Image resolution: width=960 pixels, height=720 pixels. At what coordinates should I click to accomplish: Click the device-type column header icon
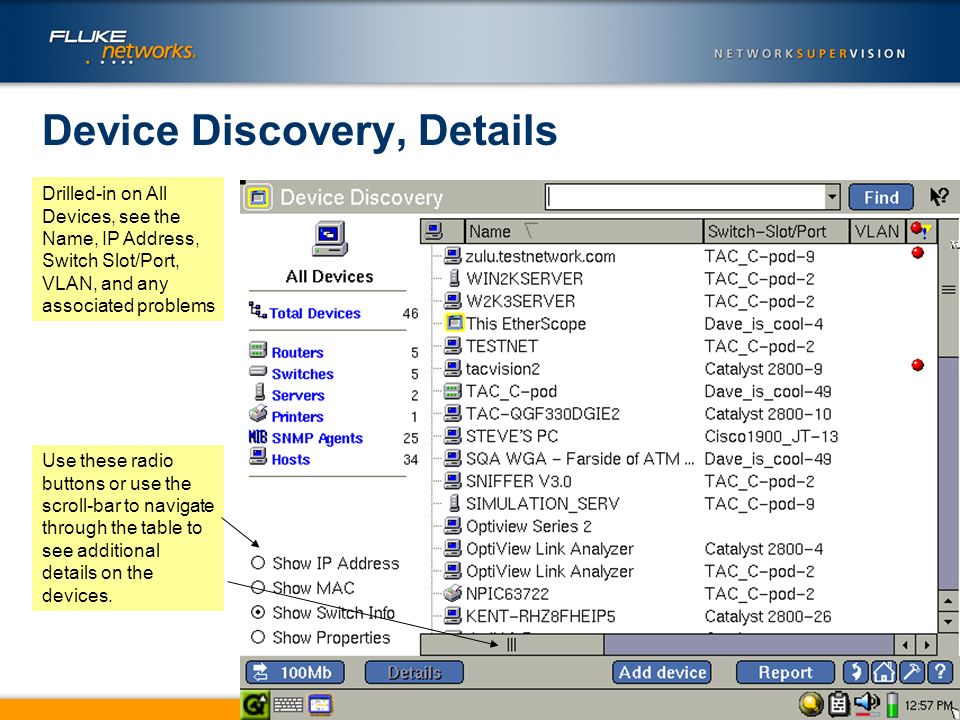pyautogui.click(x=434, y=231)
